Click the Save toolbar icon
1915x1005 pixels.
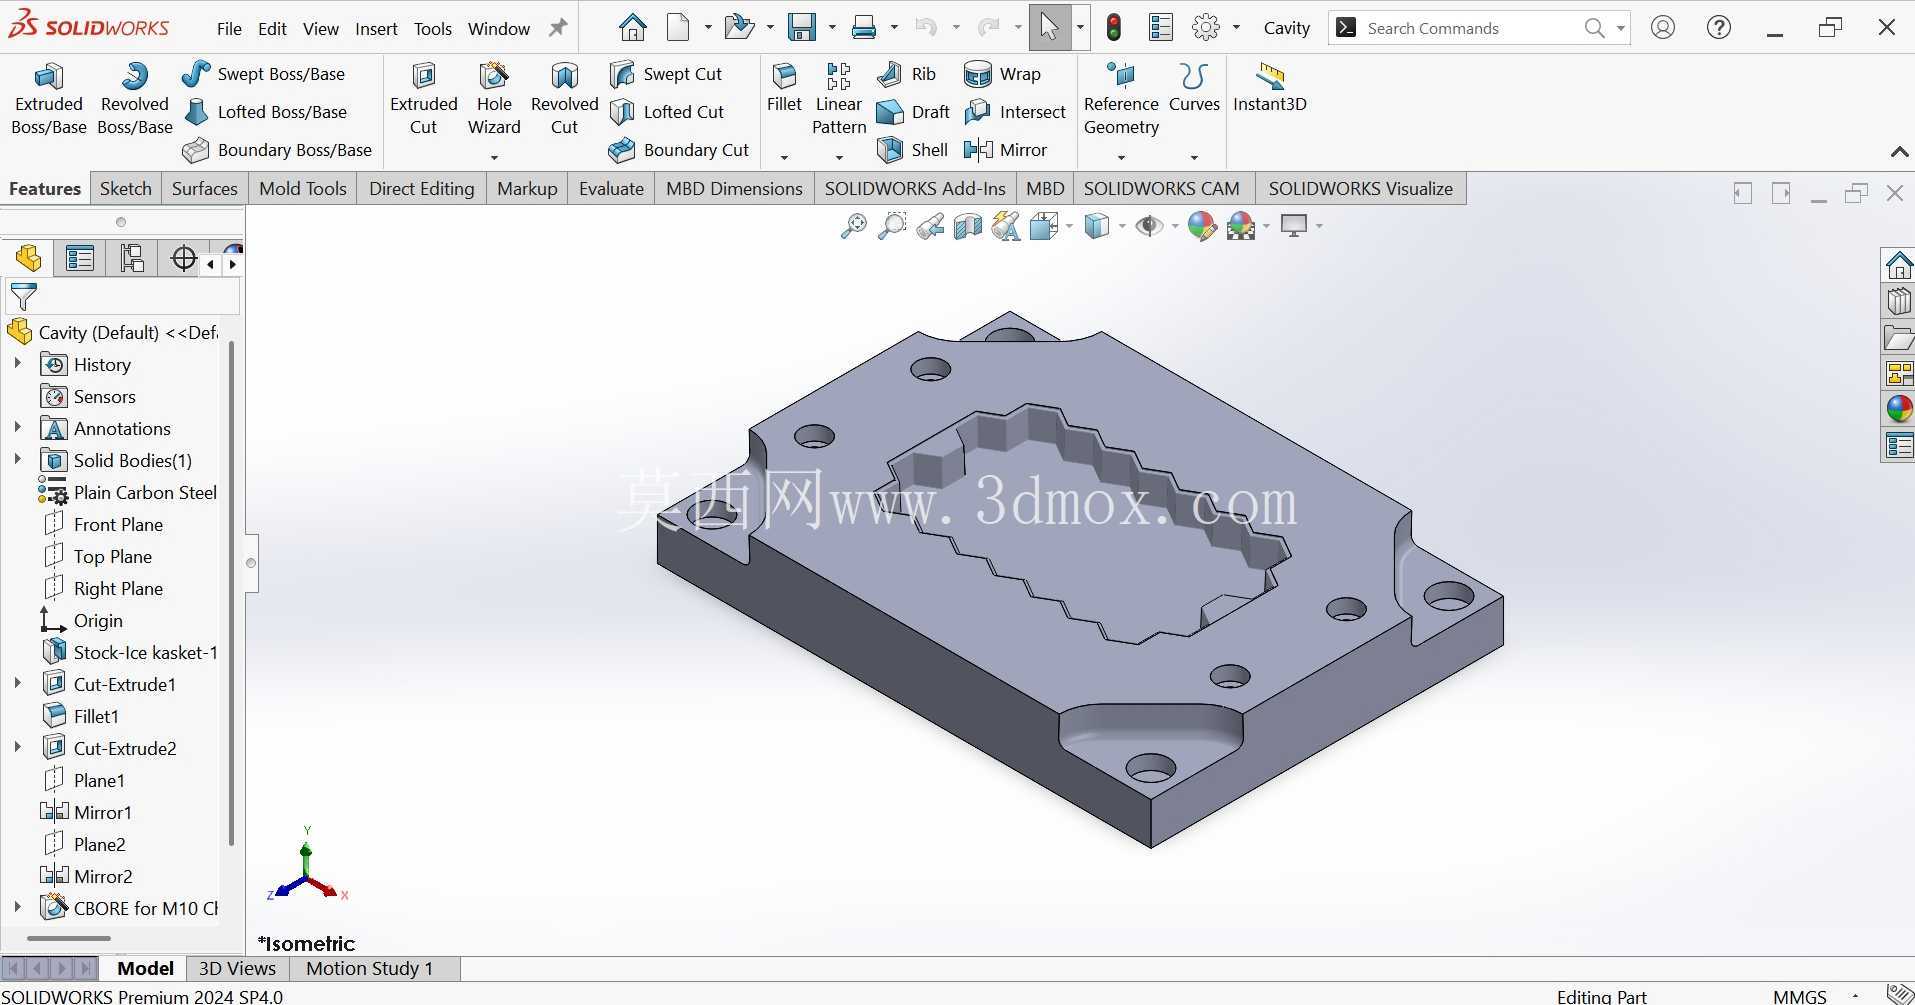click(x=802, y=28)
